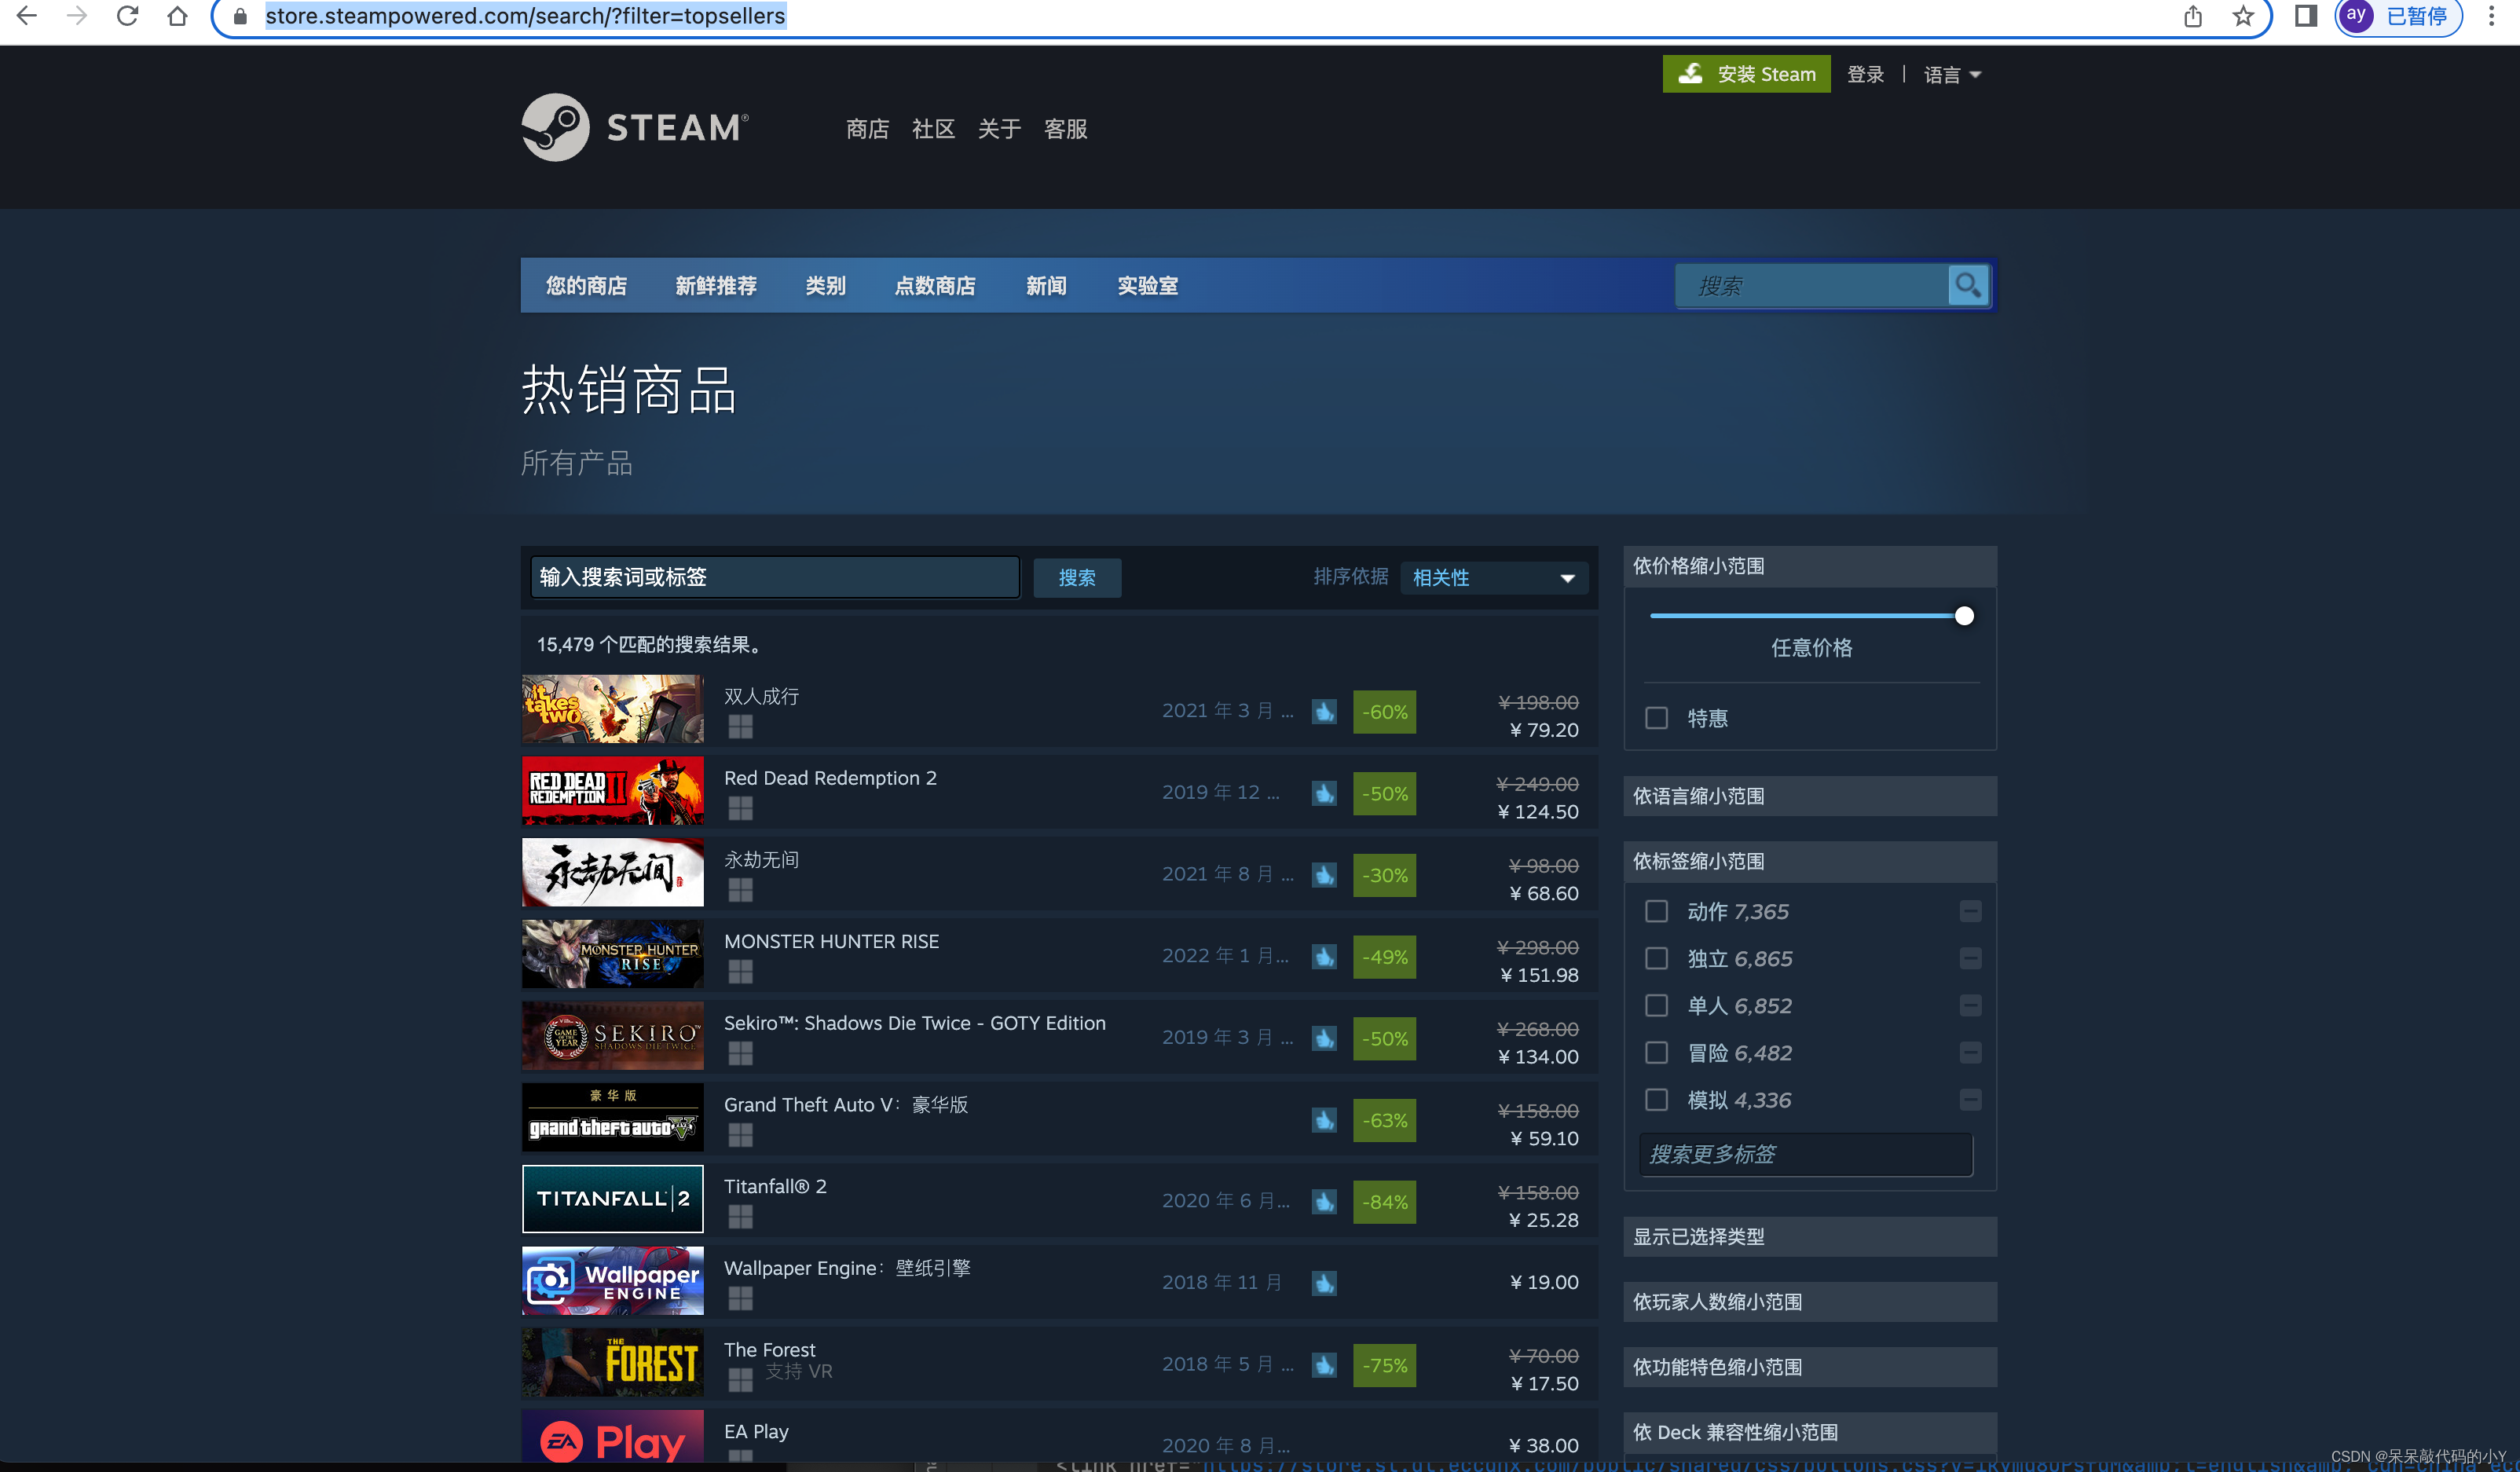The image size is (2520, 1472).
Task: Open the browser side panel icon
Action: click(x=2306, y=16)
